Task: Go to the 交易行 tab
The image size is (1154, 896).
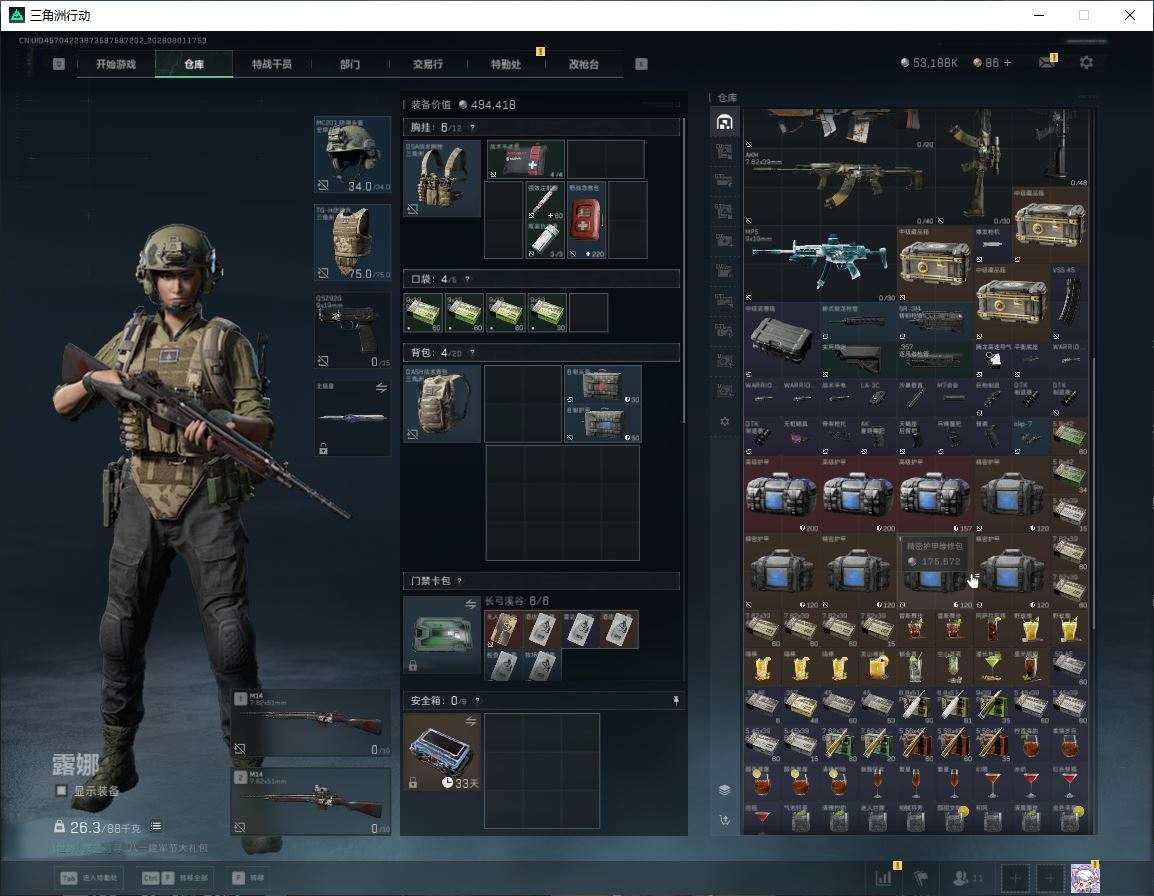Action: (x=428, y=64)
